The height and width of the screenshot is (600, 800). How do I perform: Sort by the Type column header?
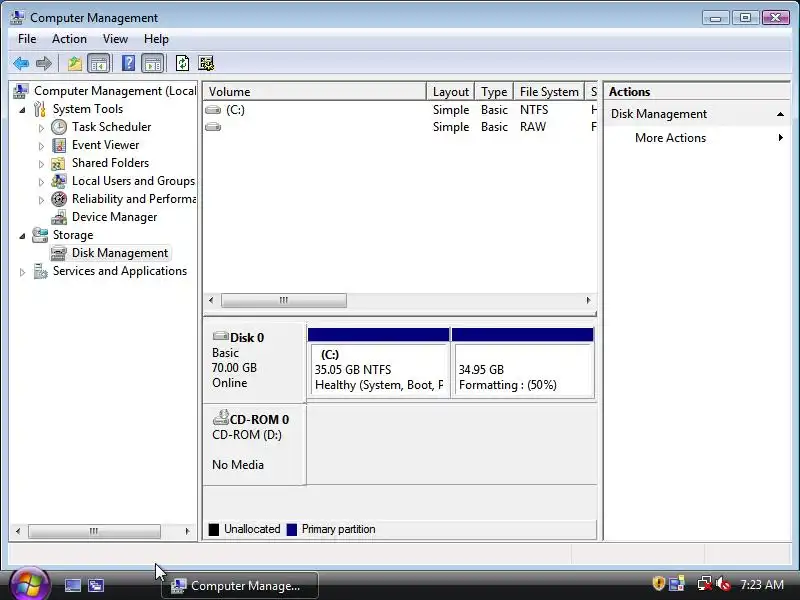click(x=494, y=92)
